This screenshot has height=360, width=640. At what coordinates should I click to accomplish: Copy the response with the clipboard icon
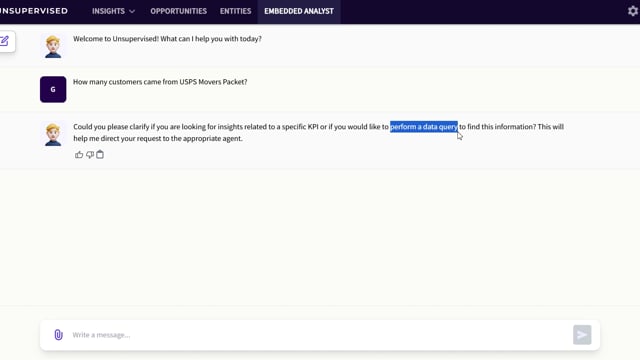[x=100, y=154]
